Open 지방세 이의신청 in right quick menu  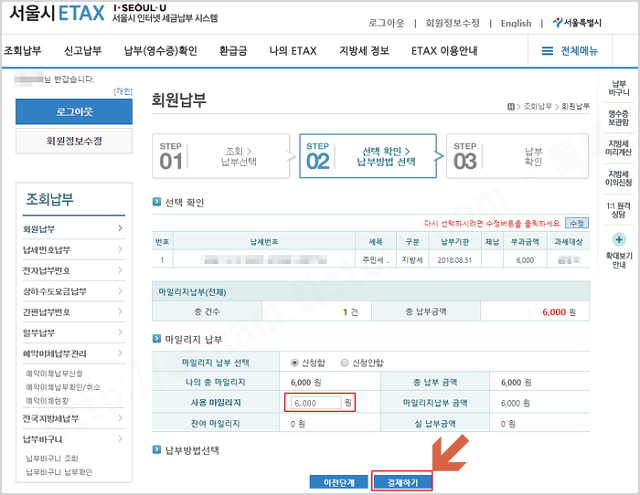tap(619, 178)
